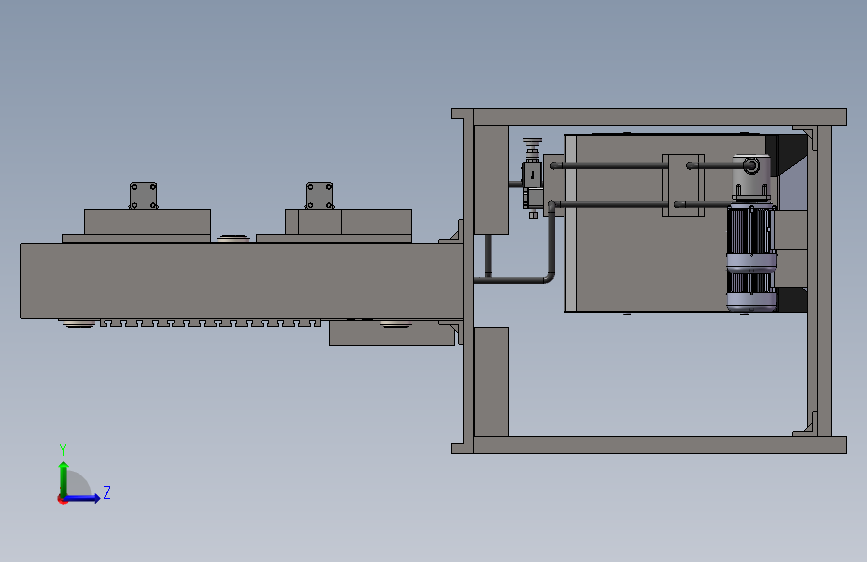Viewport: 867px width, 562px height.
Task: Click the blue Z axis arrow of the triad
Action: point(83,498)
